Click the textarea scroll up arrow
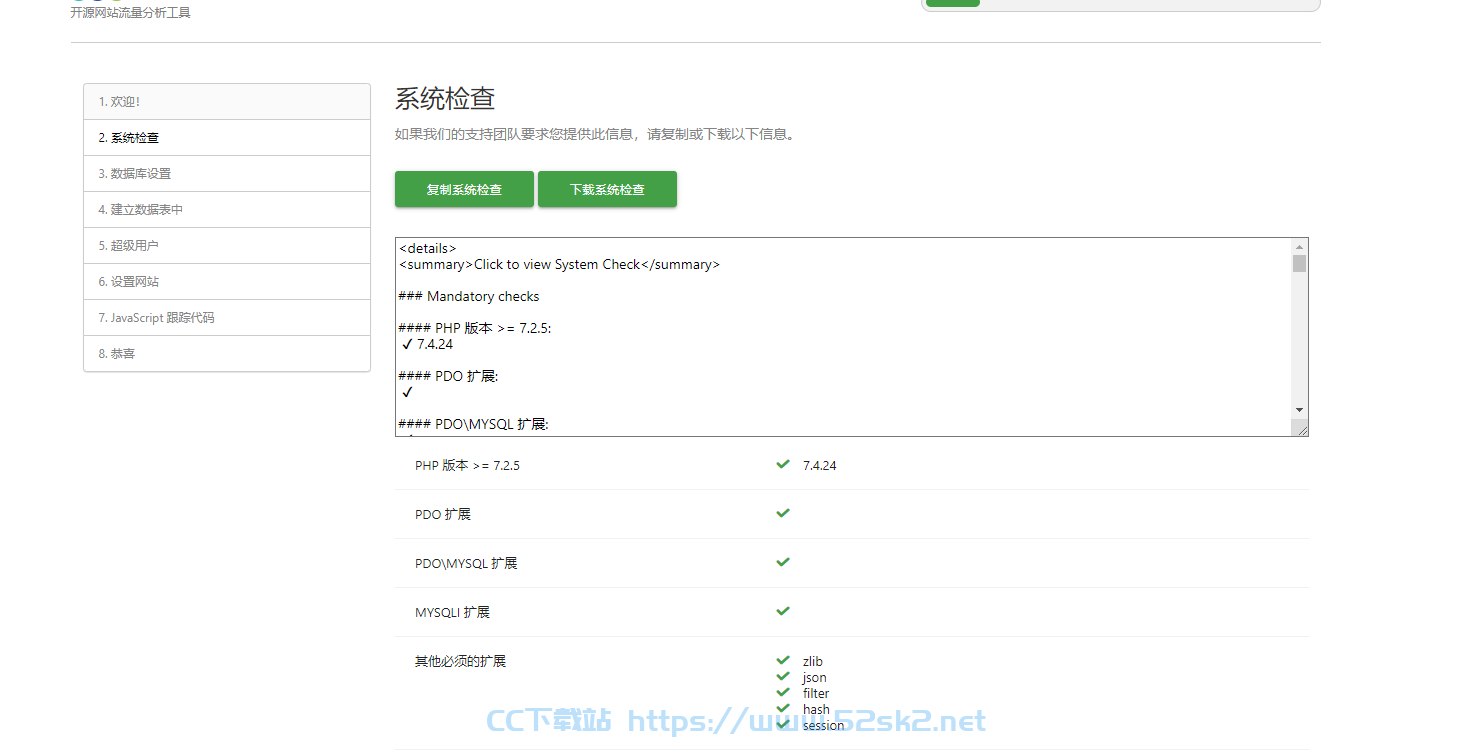This screenshot has height=751, width=1472. point(1299,246)
